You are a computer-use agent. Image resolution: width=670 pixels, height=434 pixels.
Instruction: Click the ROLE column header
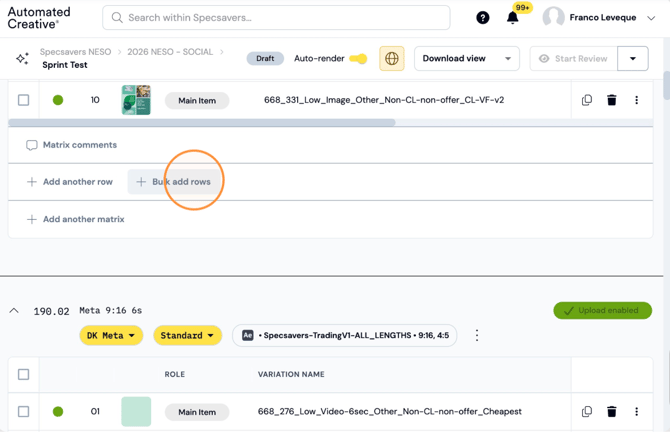174,374
